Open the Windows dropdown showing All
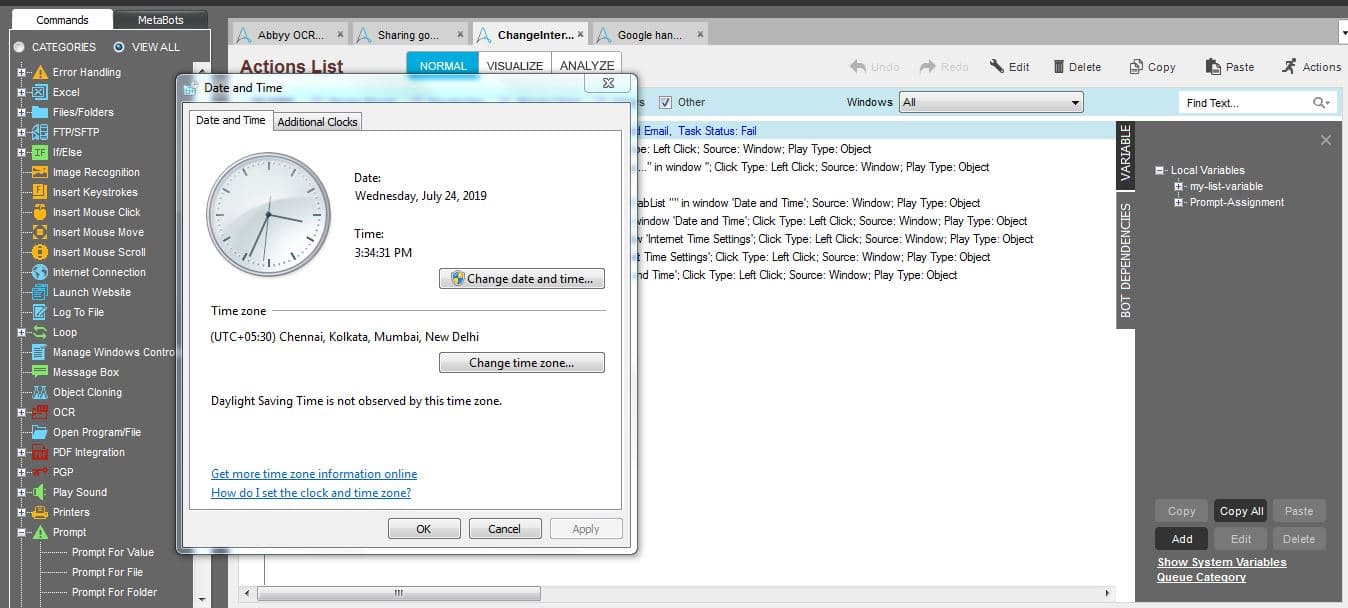Image resolution: width=1348 pixels, height=608 pixels. [991, 102]
